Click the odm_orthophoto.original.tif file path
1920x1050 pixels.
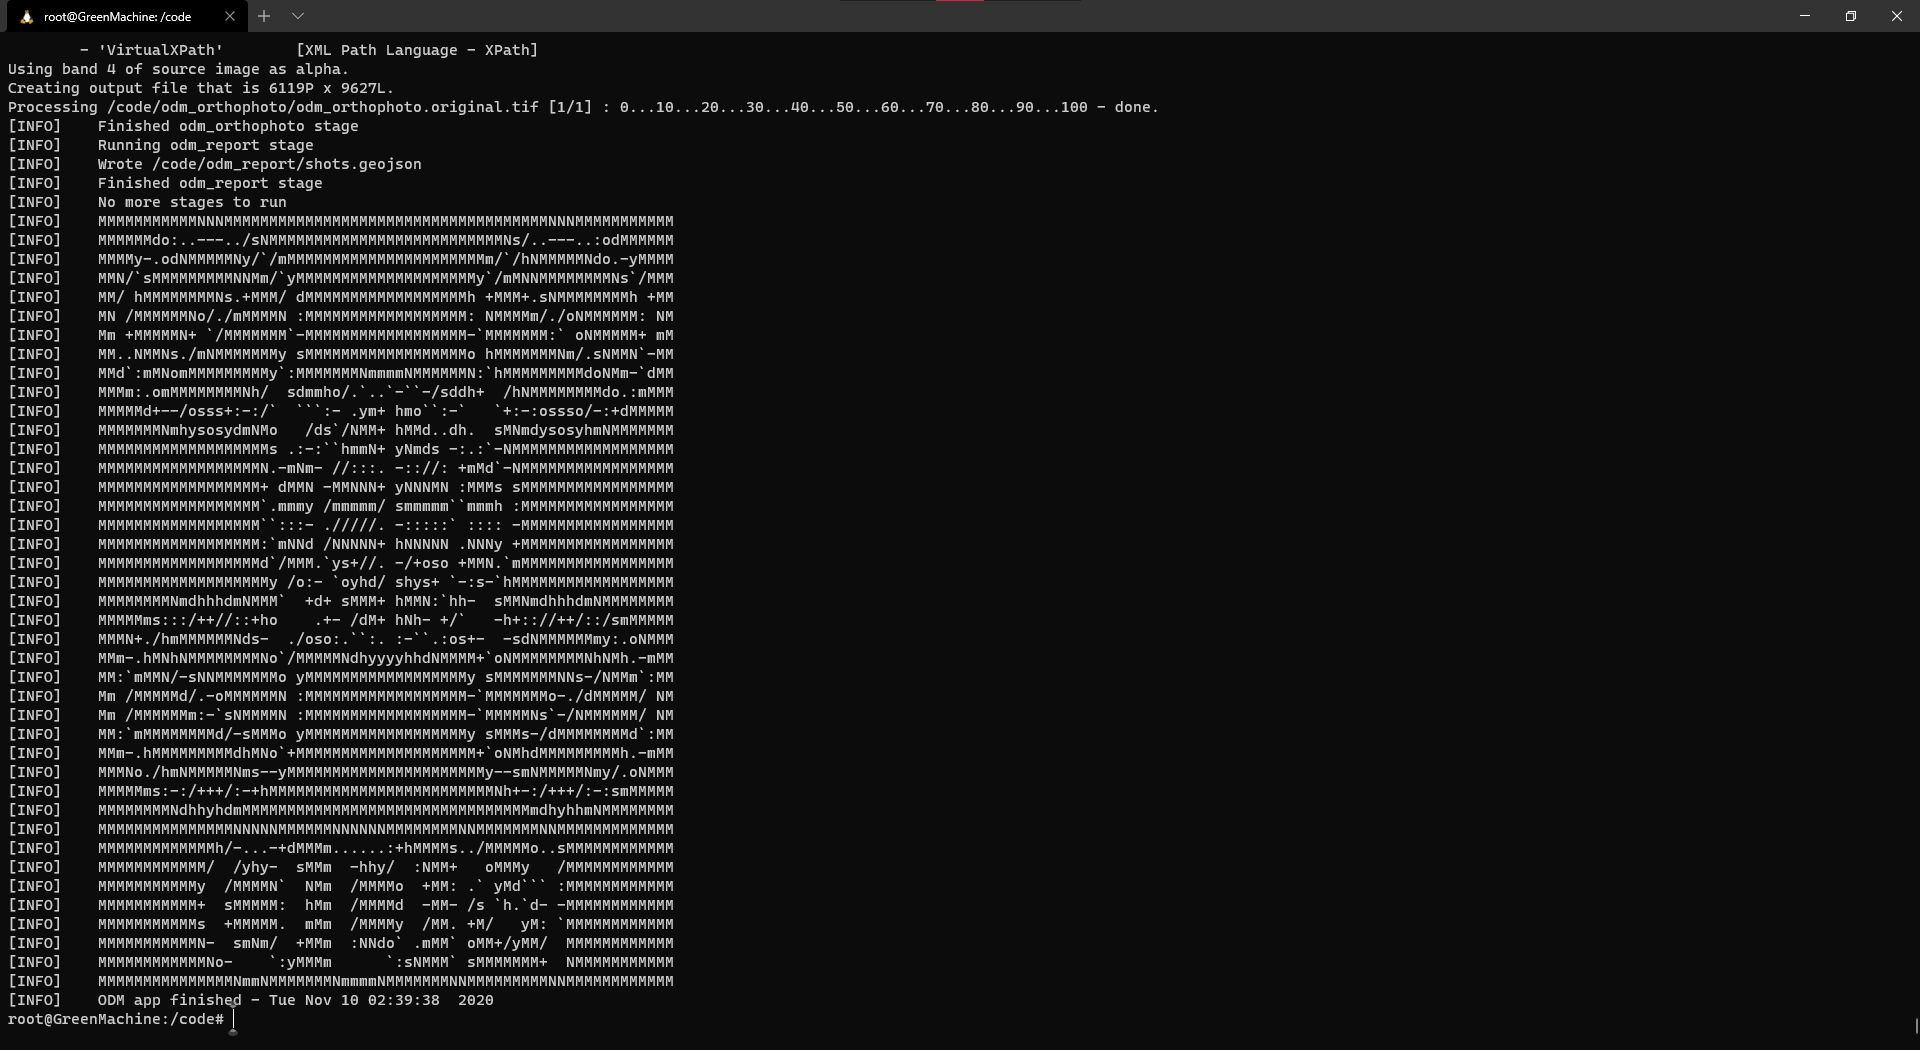tap(322, 107)
